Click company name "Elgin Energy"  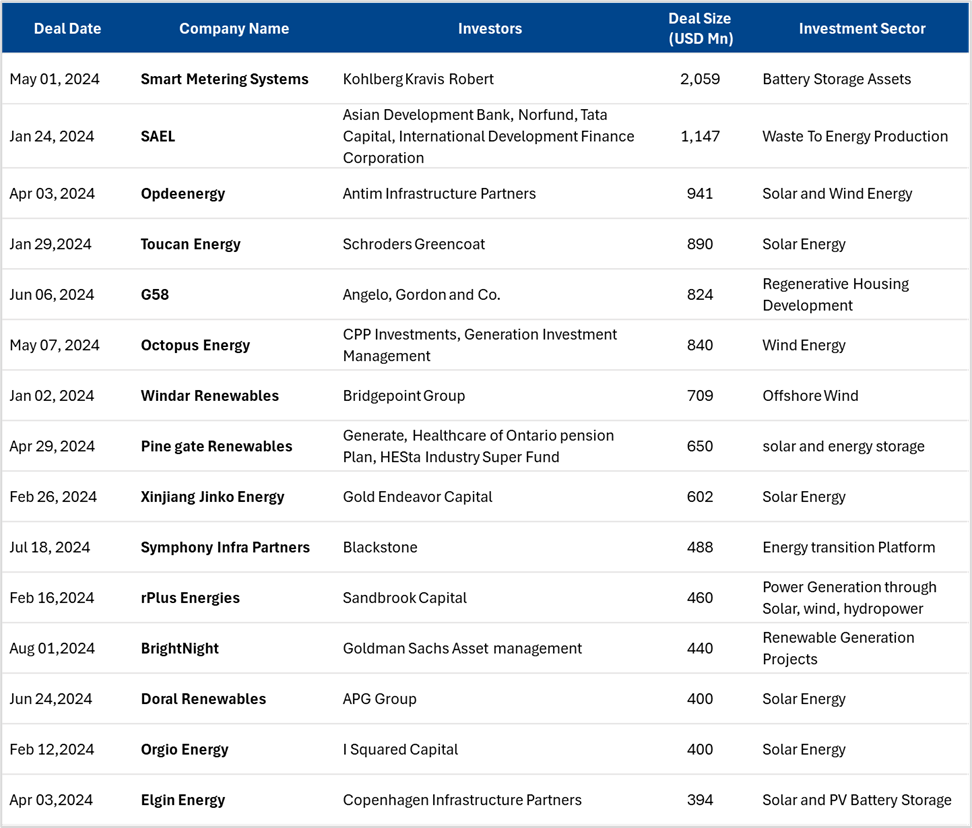click(183, 800)
